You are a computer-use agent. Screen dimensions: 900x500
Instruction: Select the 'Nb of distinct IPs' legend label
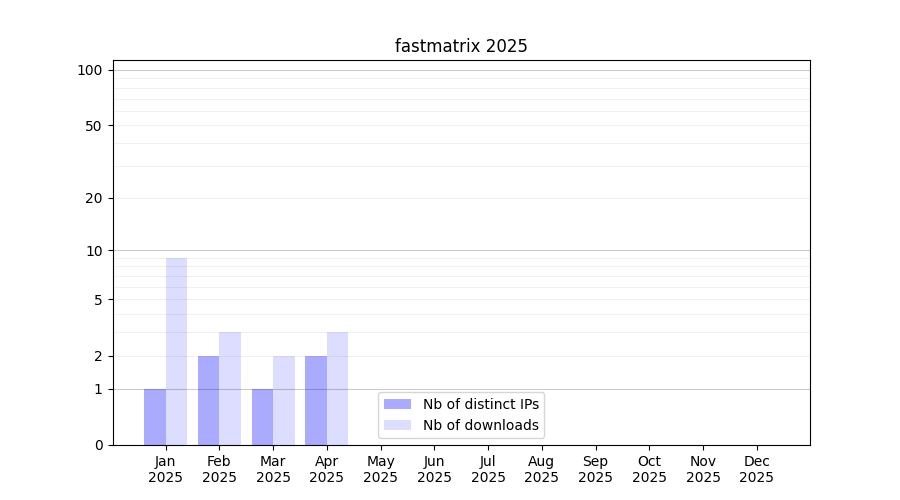(x=480, y=404)
